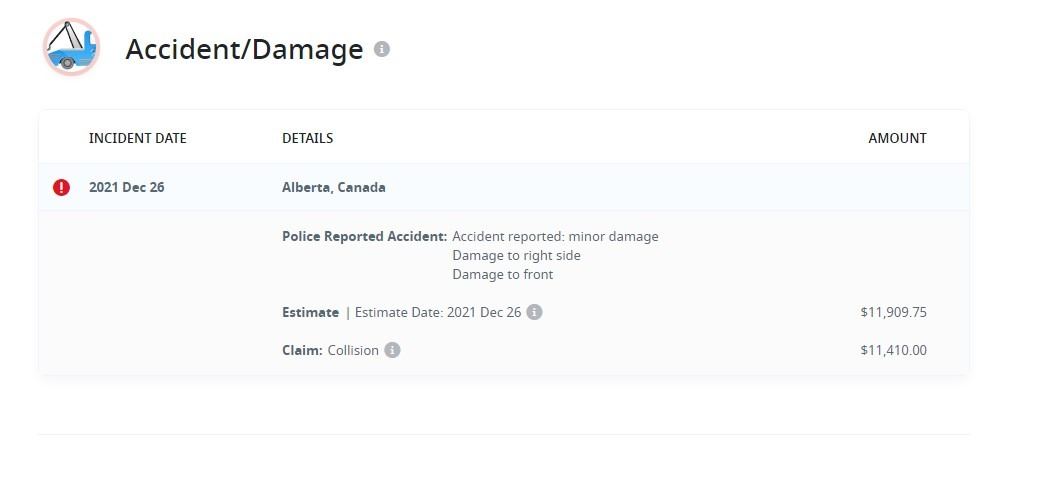This screenshot has height=482, width=1059.
Task: Open info tooltip beside Accident/Damage heading
Action: [x=381, y=49]
